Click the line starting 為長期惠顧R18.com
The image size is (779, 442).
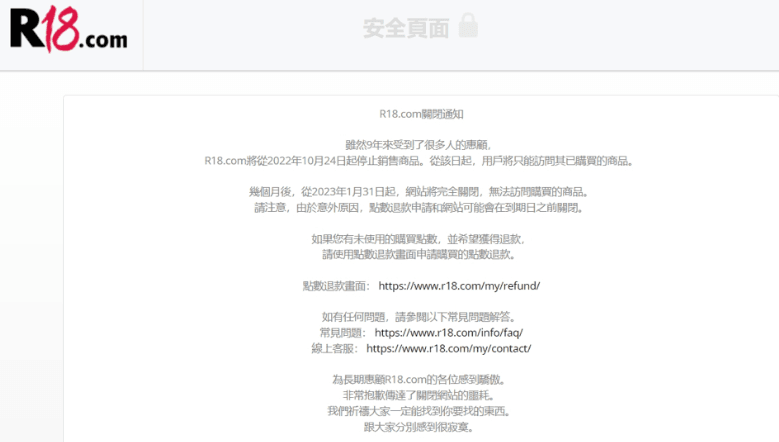419,379
